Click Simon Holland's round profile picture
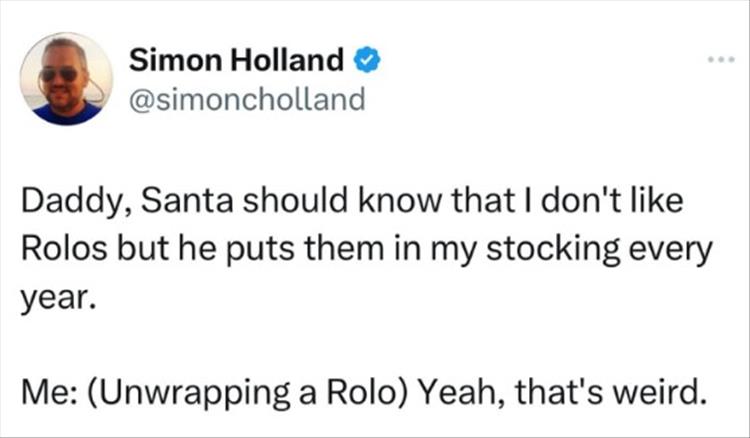 coord(67,79)
